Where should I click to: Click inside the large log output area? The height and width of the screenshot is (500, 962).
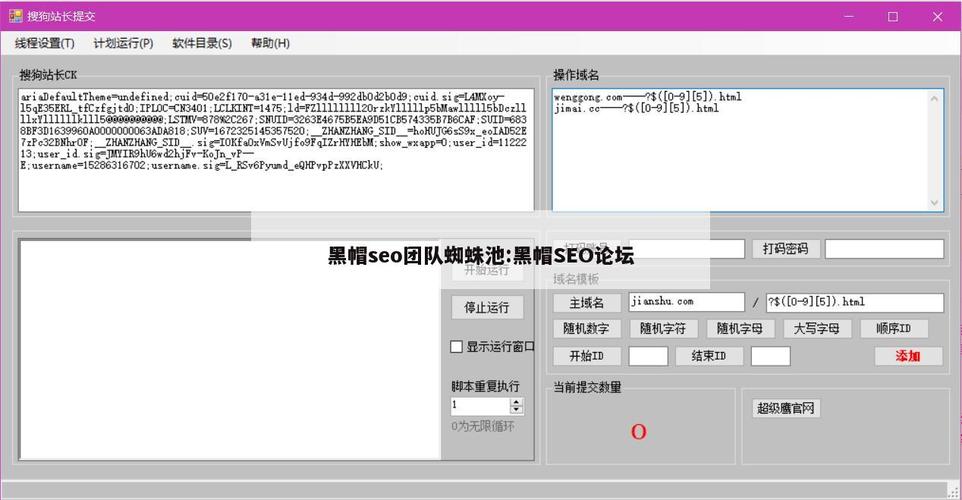coord(230,350)
